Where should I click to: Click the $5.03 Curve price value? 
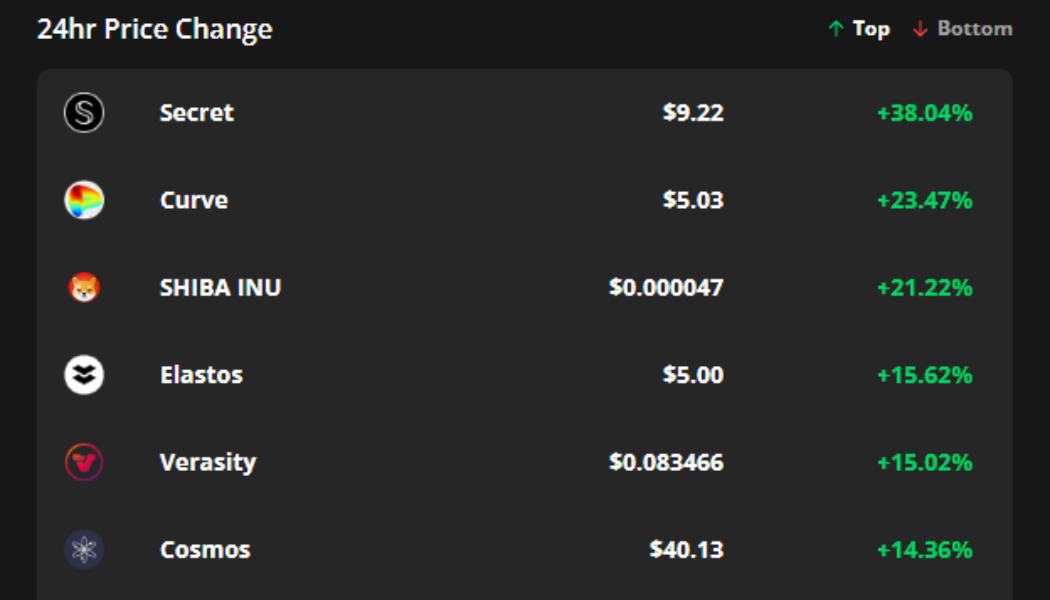pyautogui.click(x=693, y=199)
